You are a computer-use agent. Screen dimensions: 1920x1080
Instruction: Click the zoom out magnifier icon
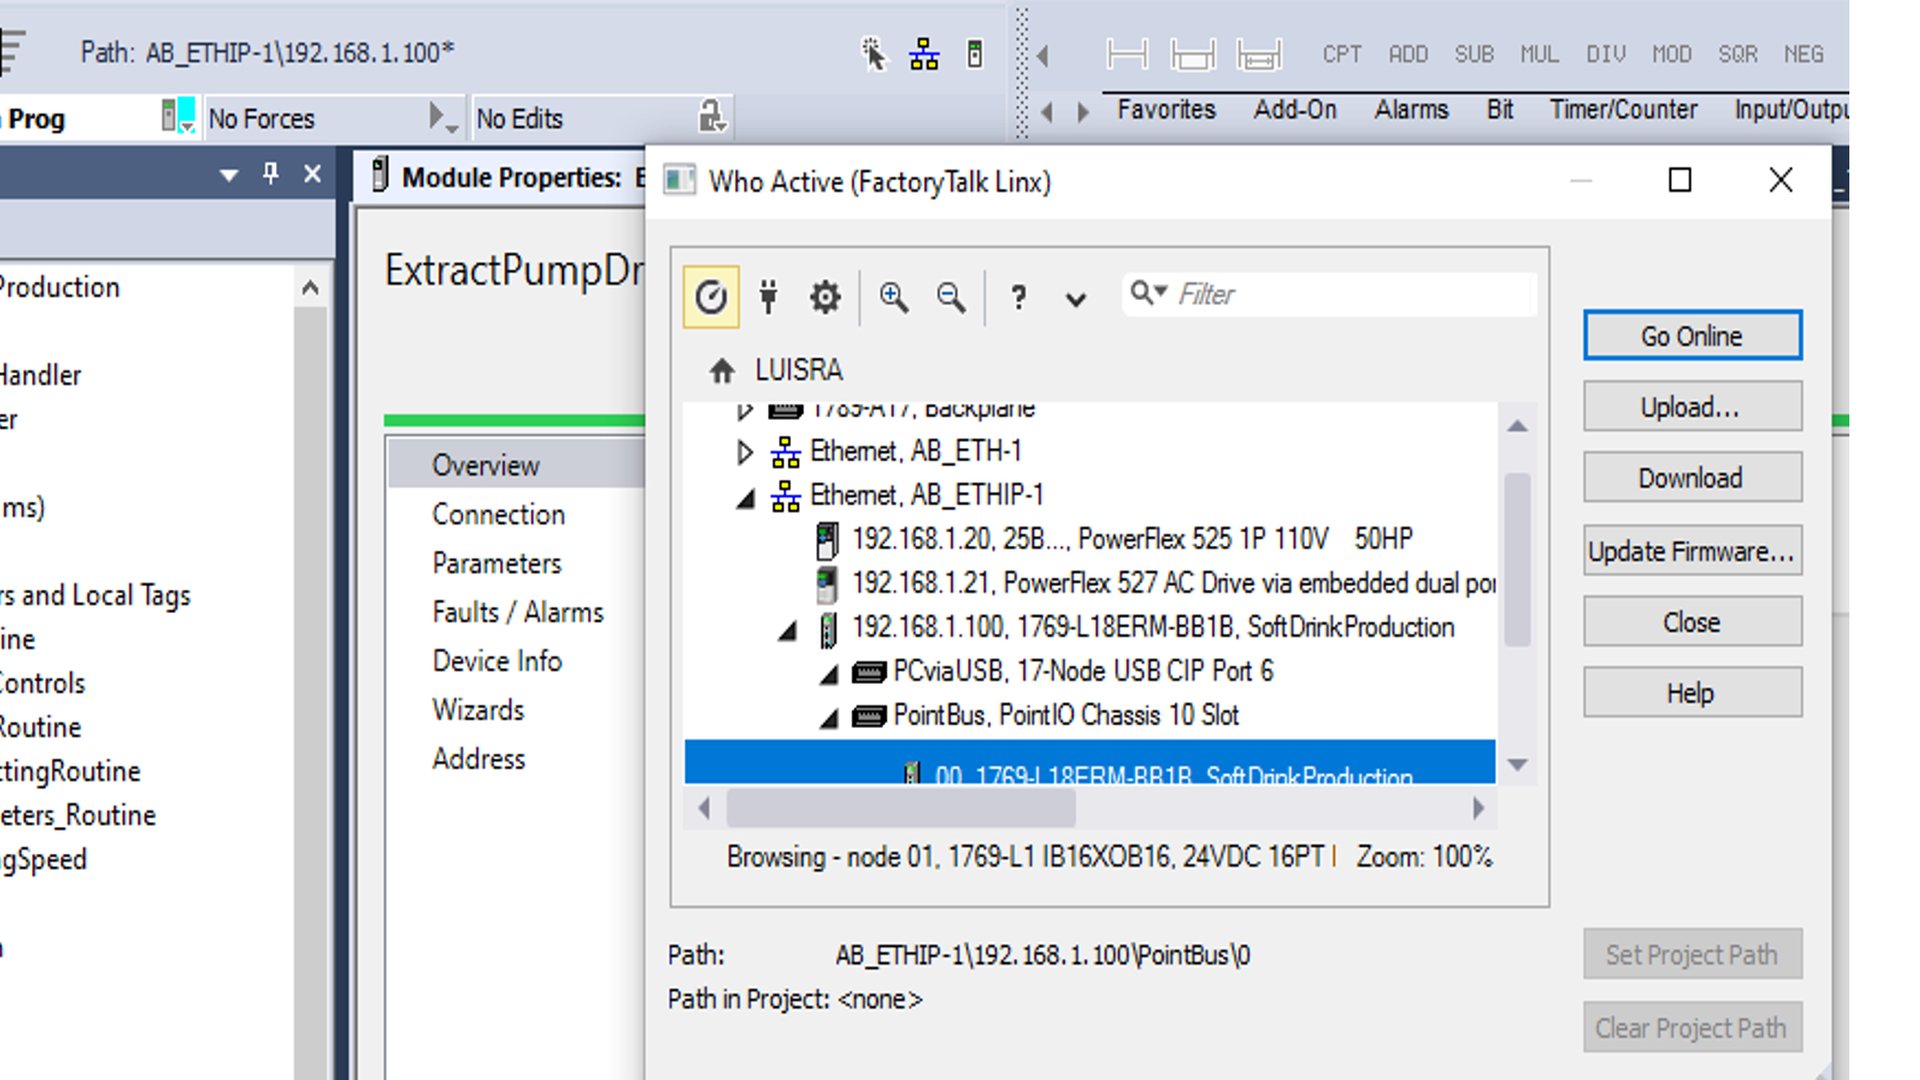click(951, 297)
